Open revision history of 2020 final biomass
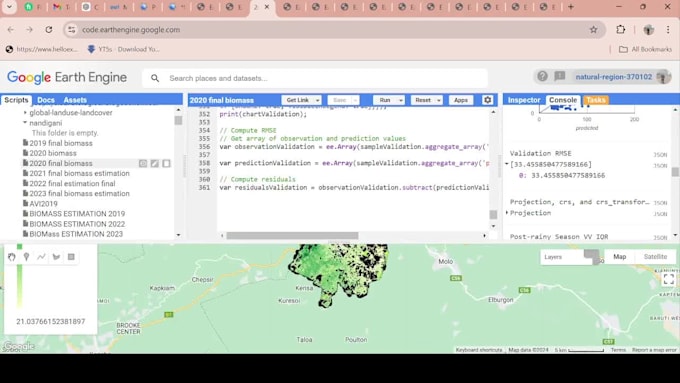This screenshot has height=383, width=680. coord(143,164)
